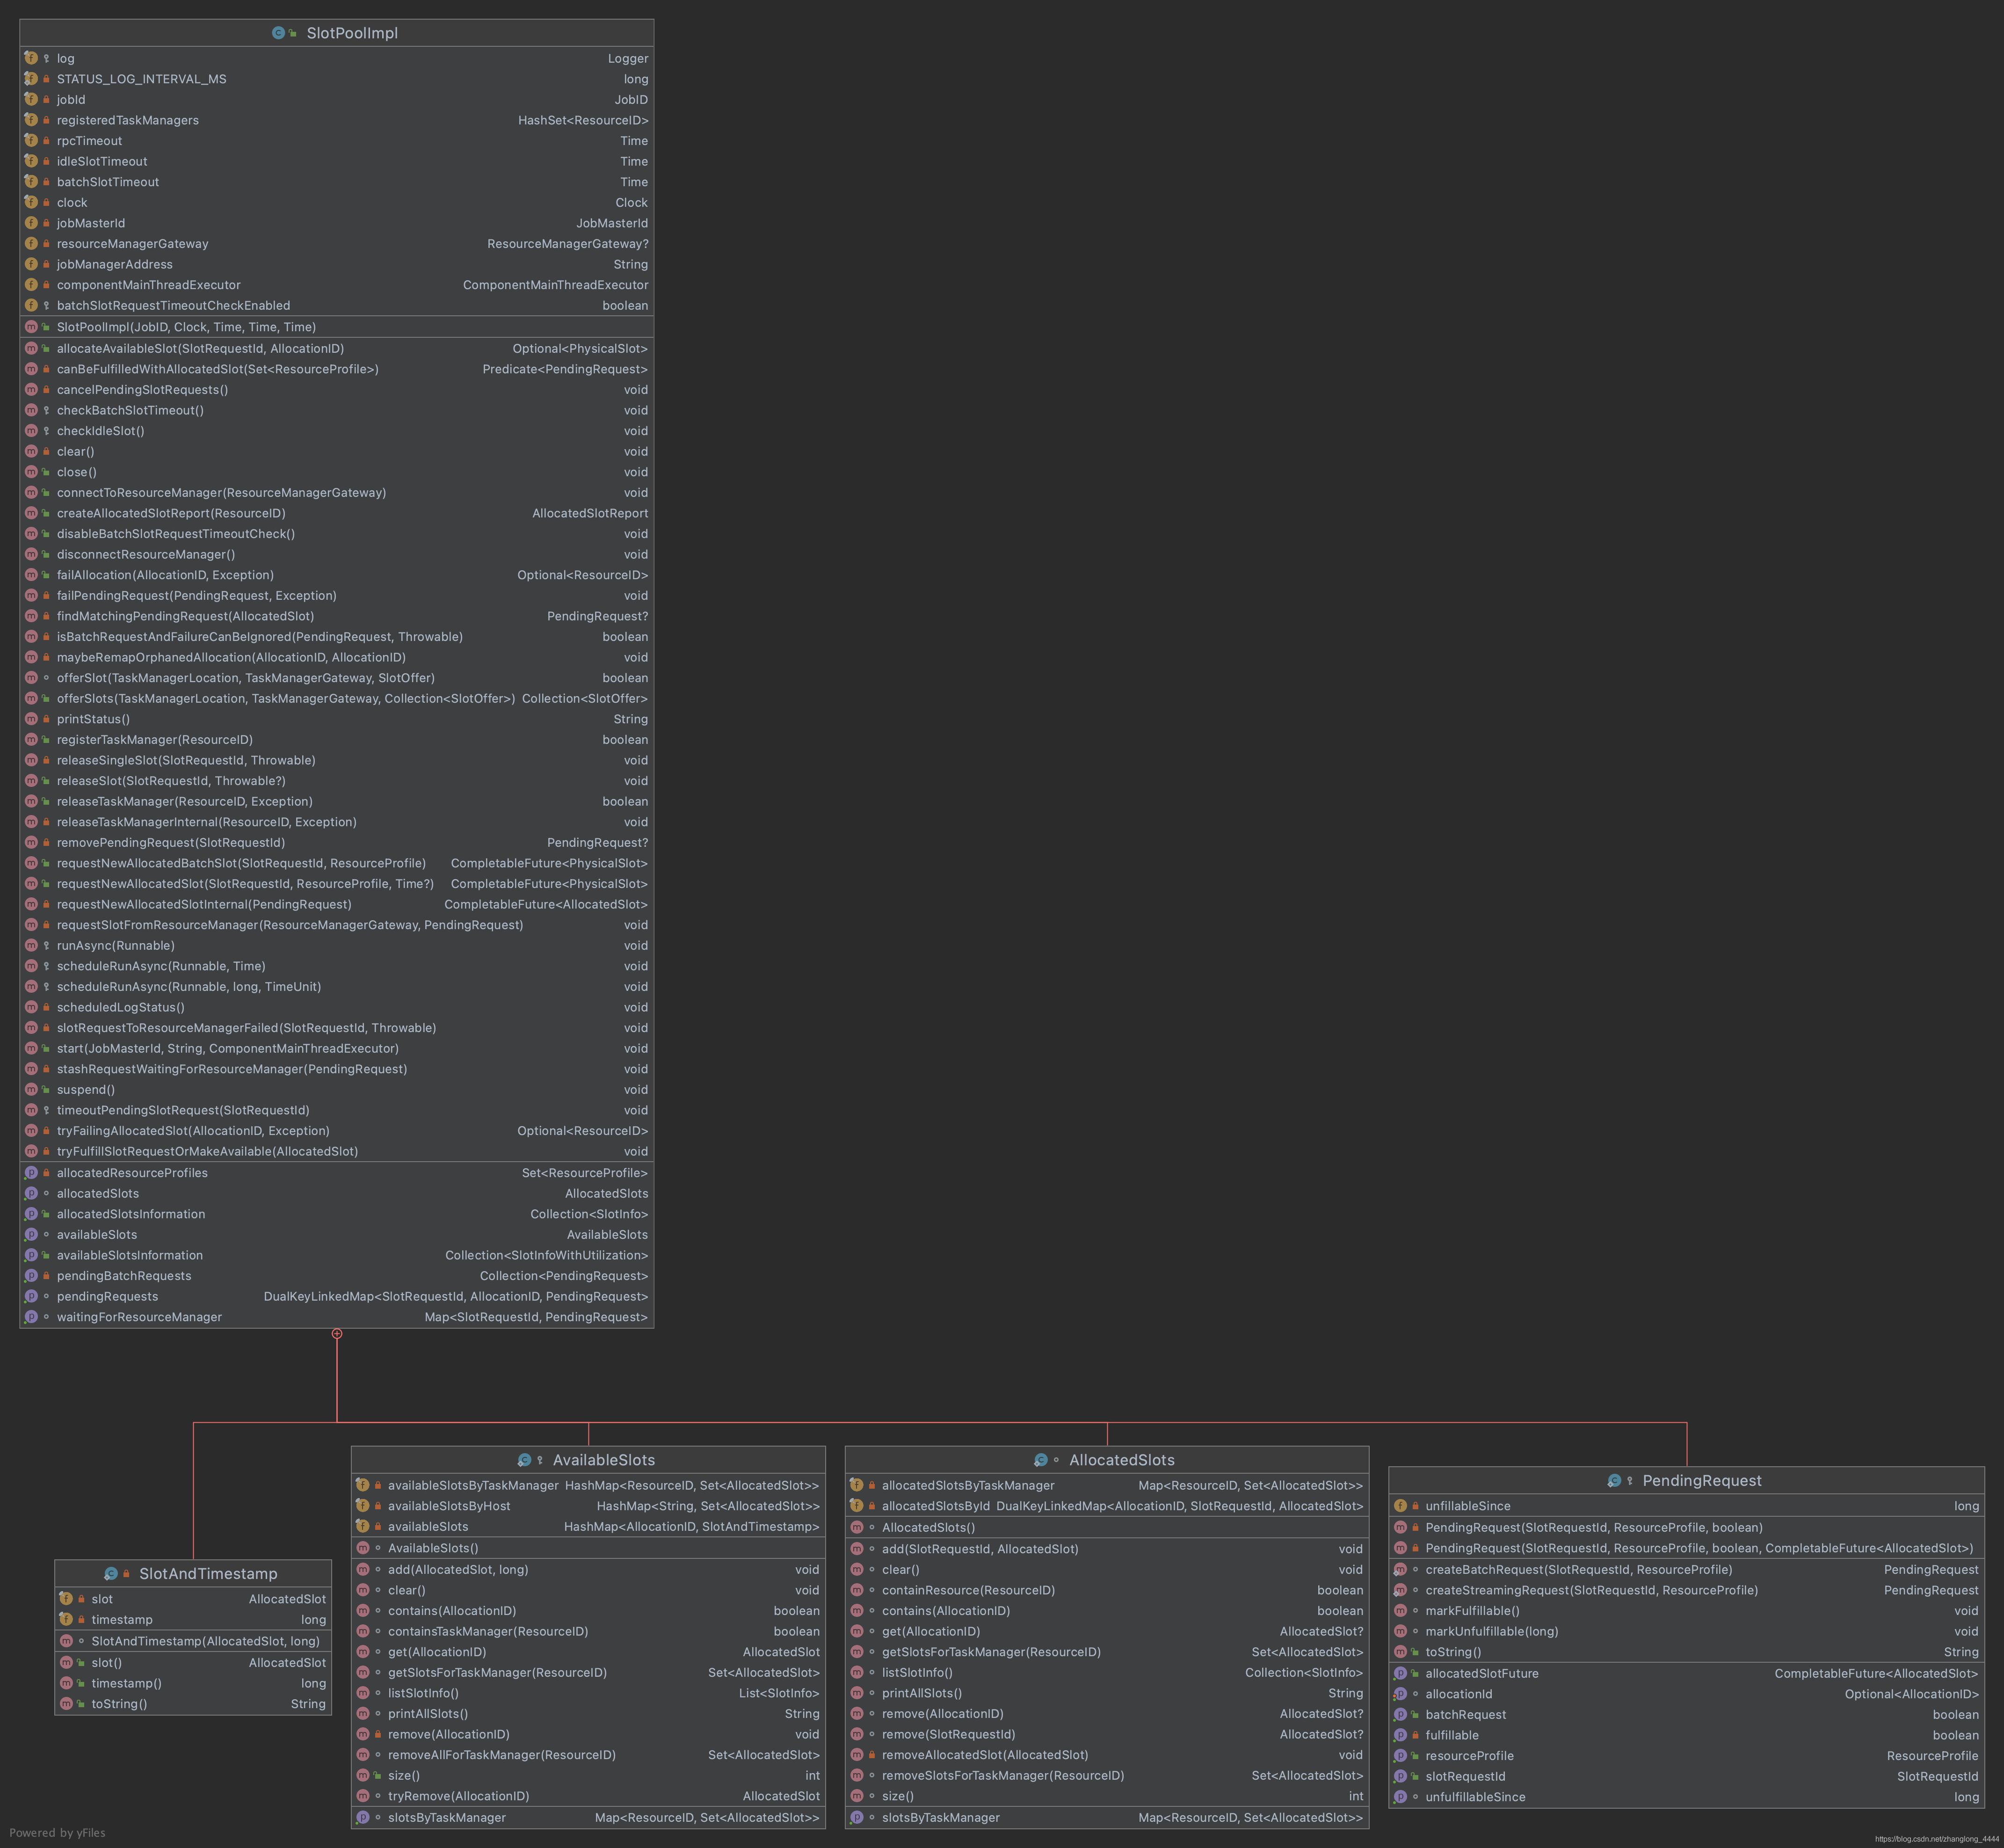
Task: Select the connectToResourceManager method row
Action: (337, 493)
